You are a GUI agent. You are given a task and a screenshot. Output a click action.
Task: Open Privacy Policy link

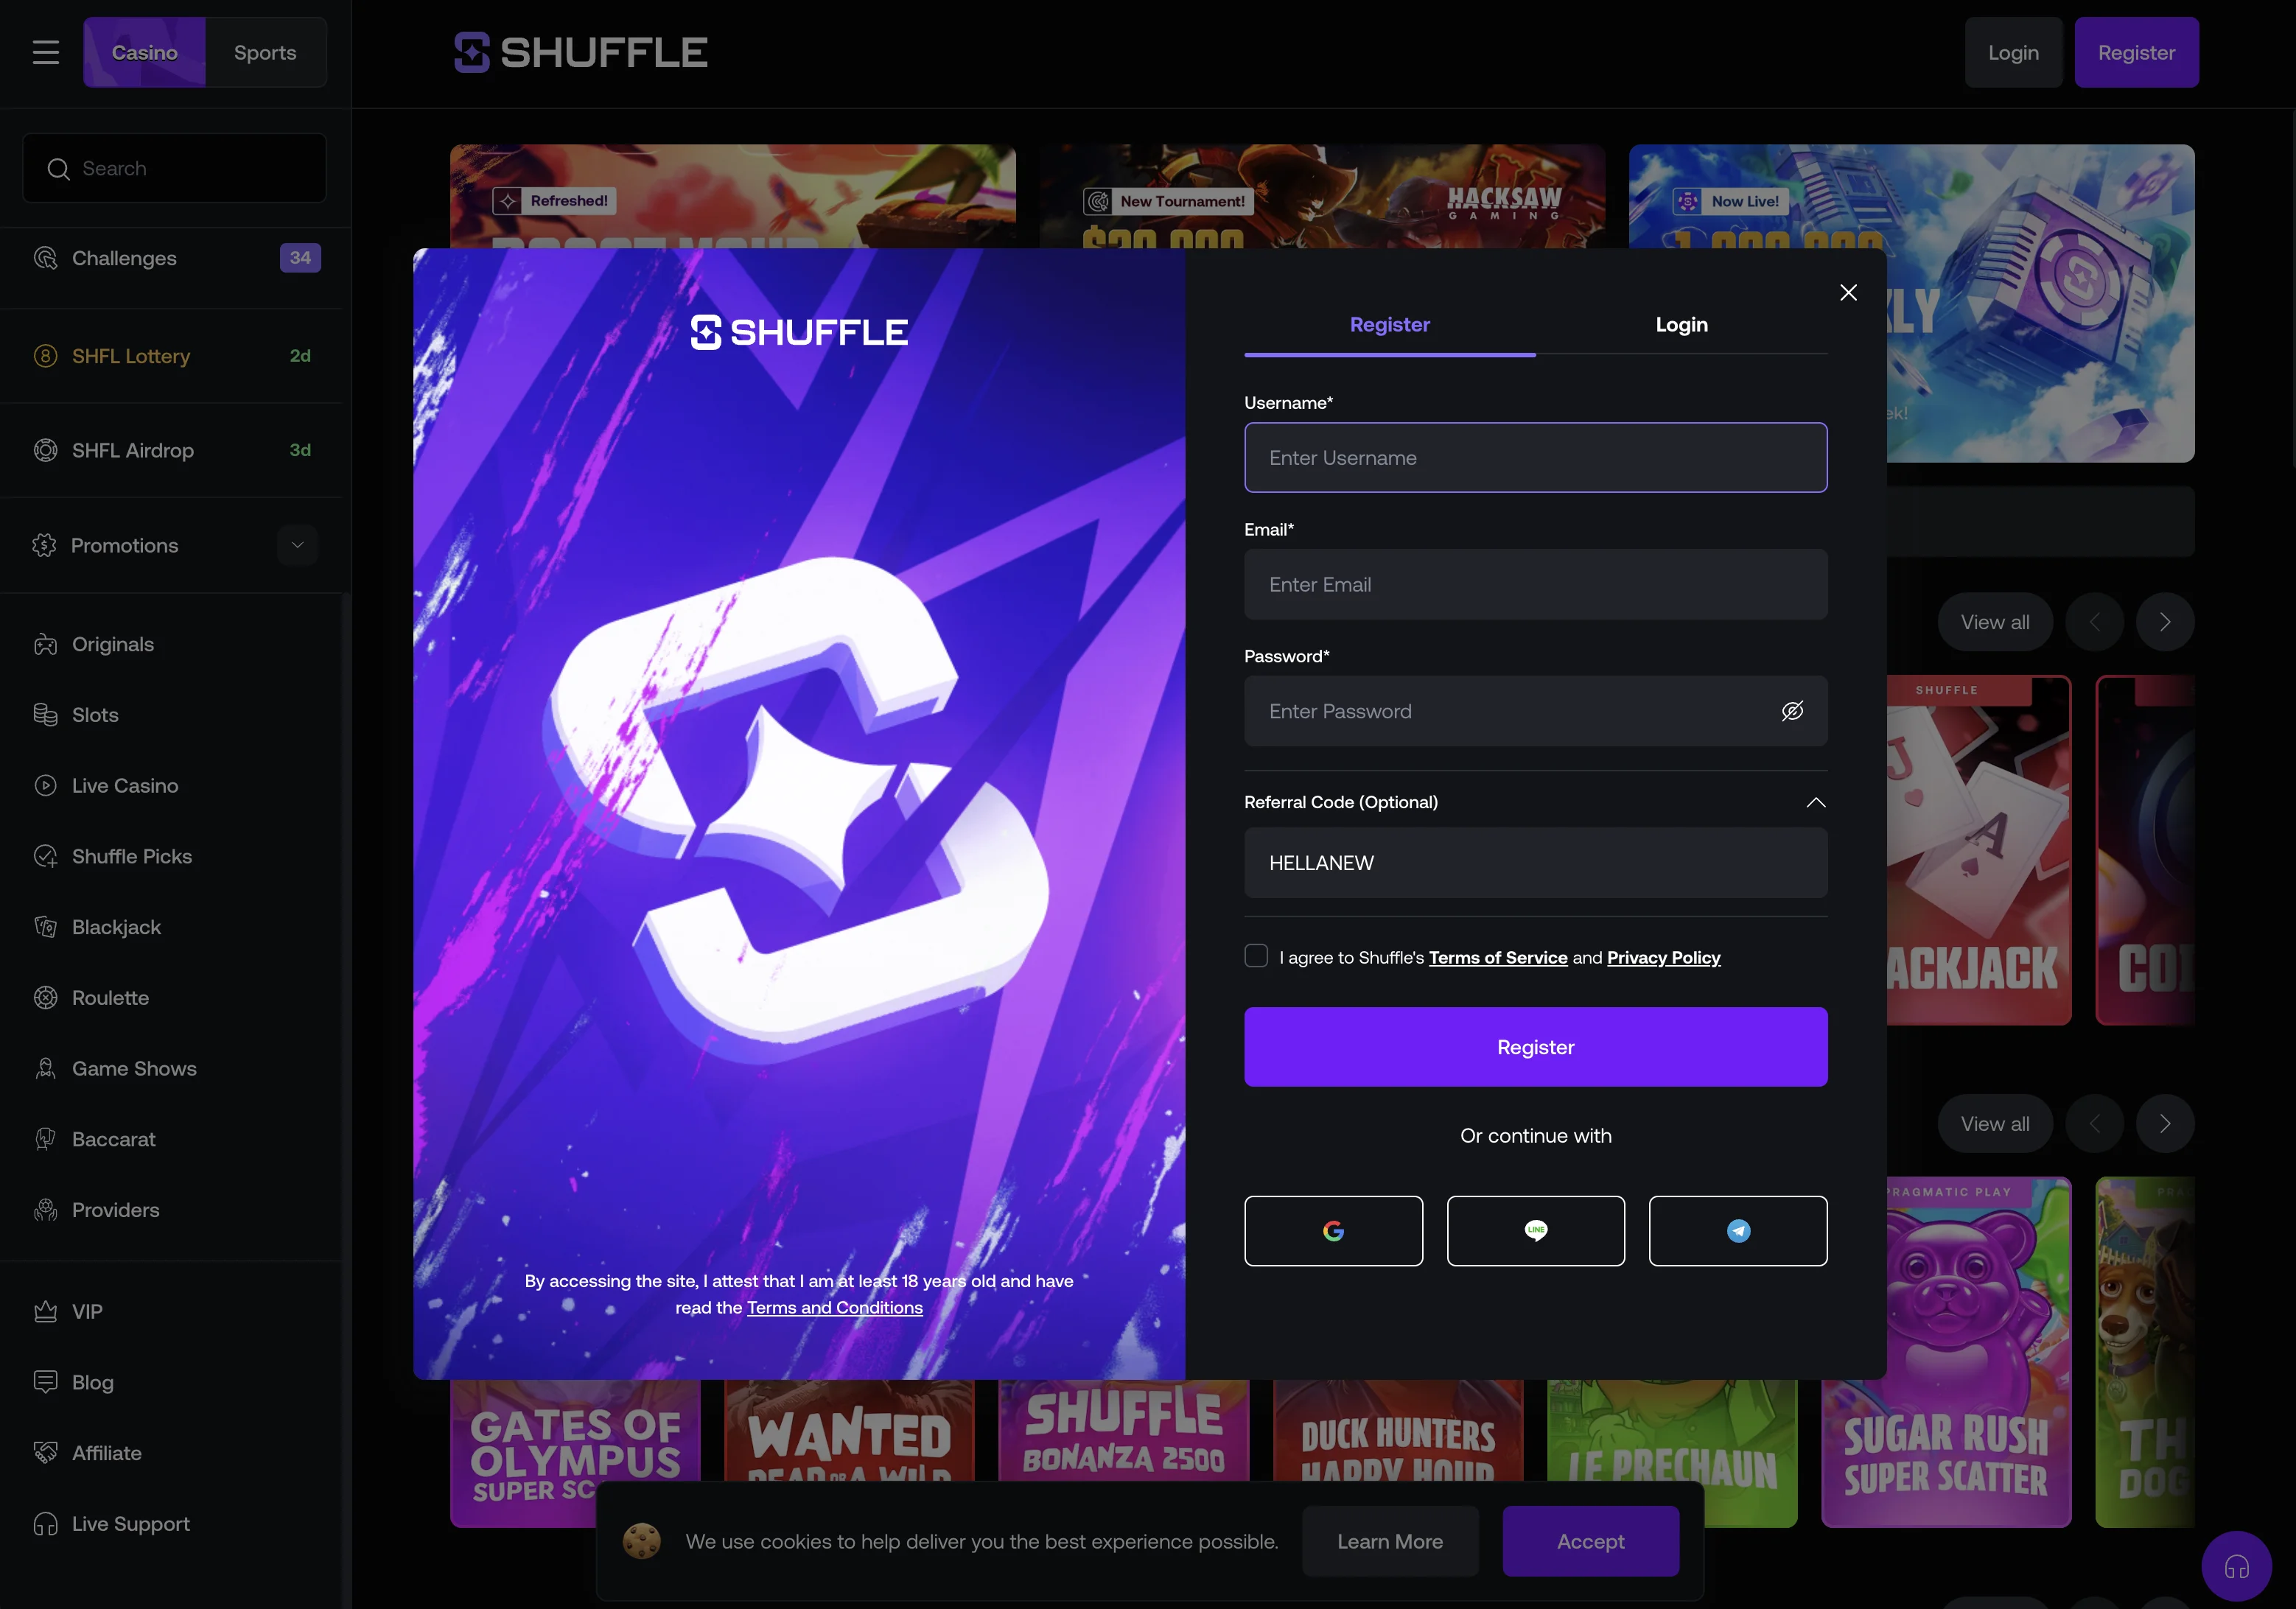tap(1664, 958)
